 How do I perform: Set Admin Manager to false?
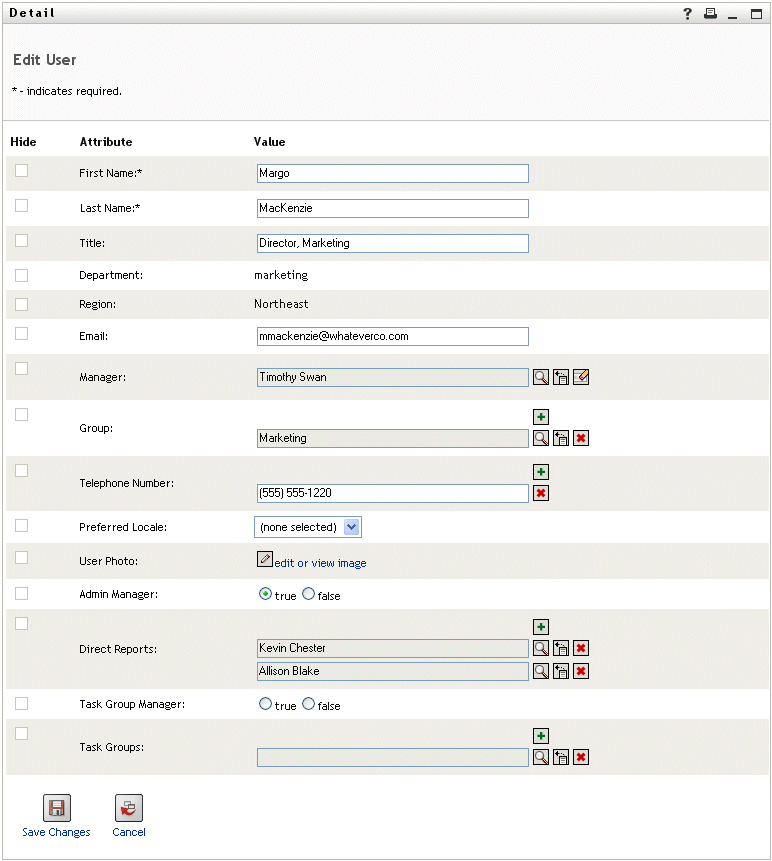pyautogui.click(x=308, y=594)
